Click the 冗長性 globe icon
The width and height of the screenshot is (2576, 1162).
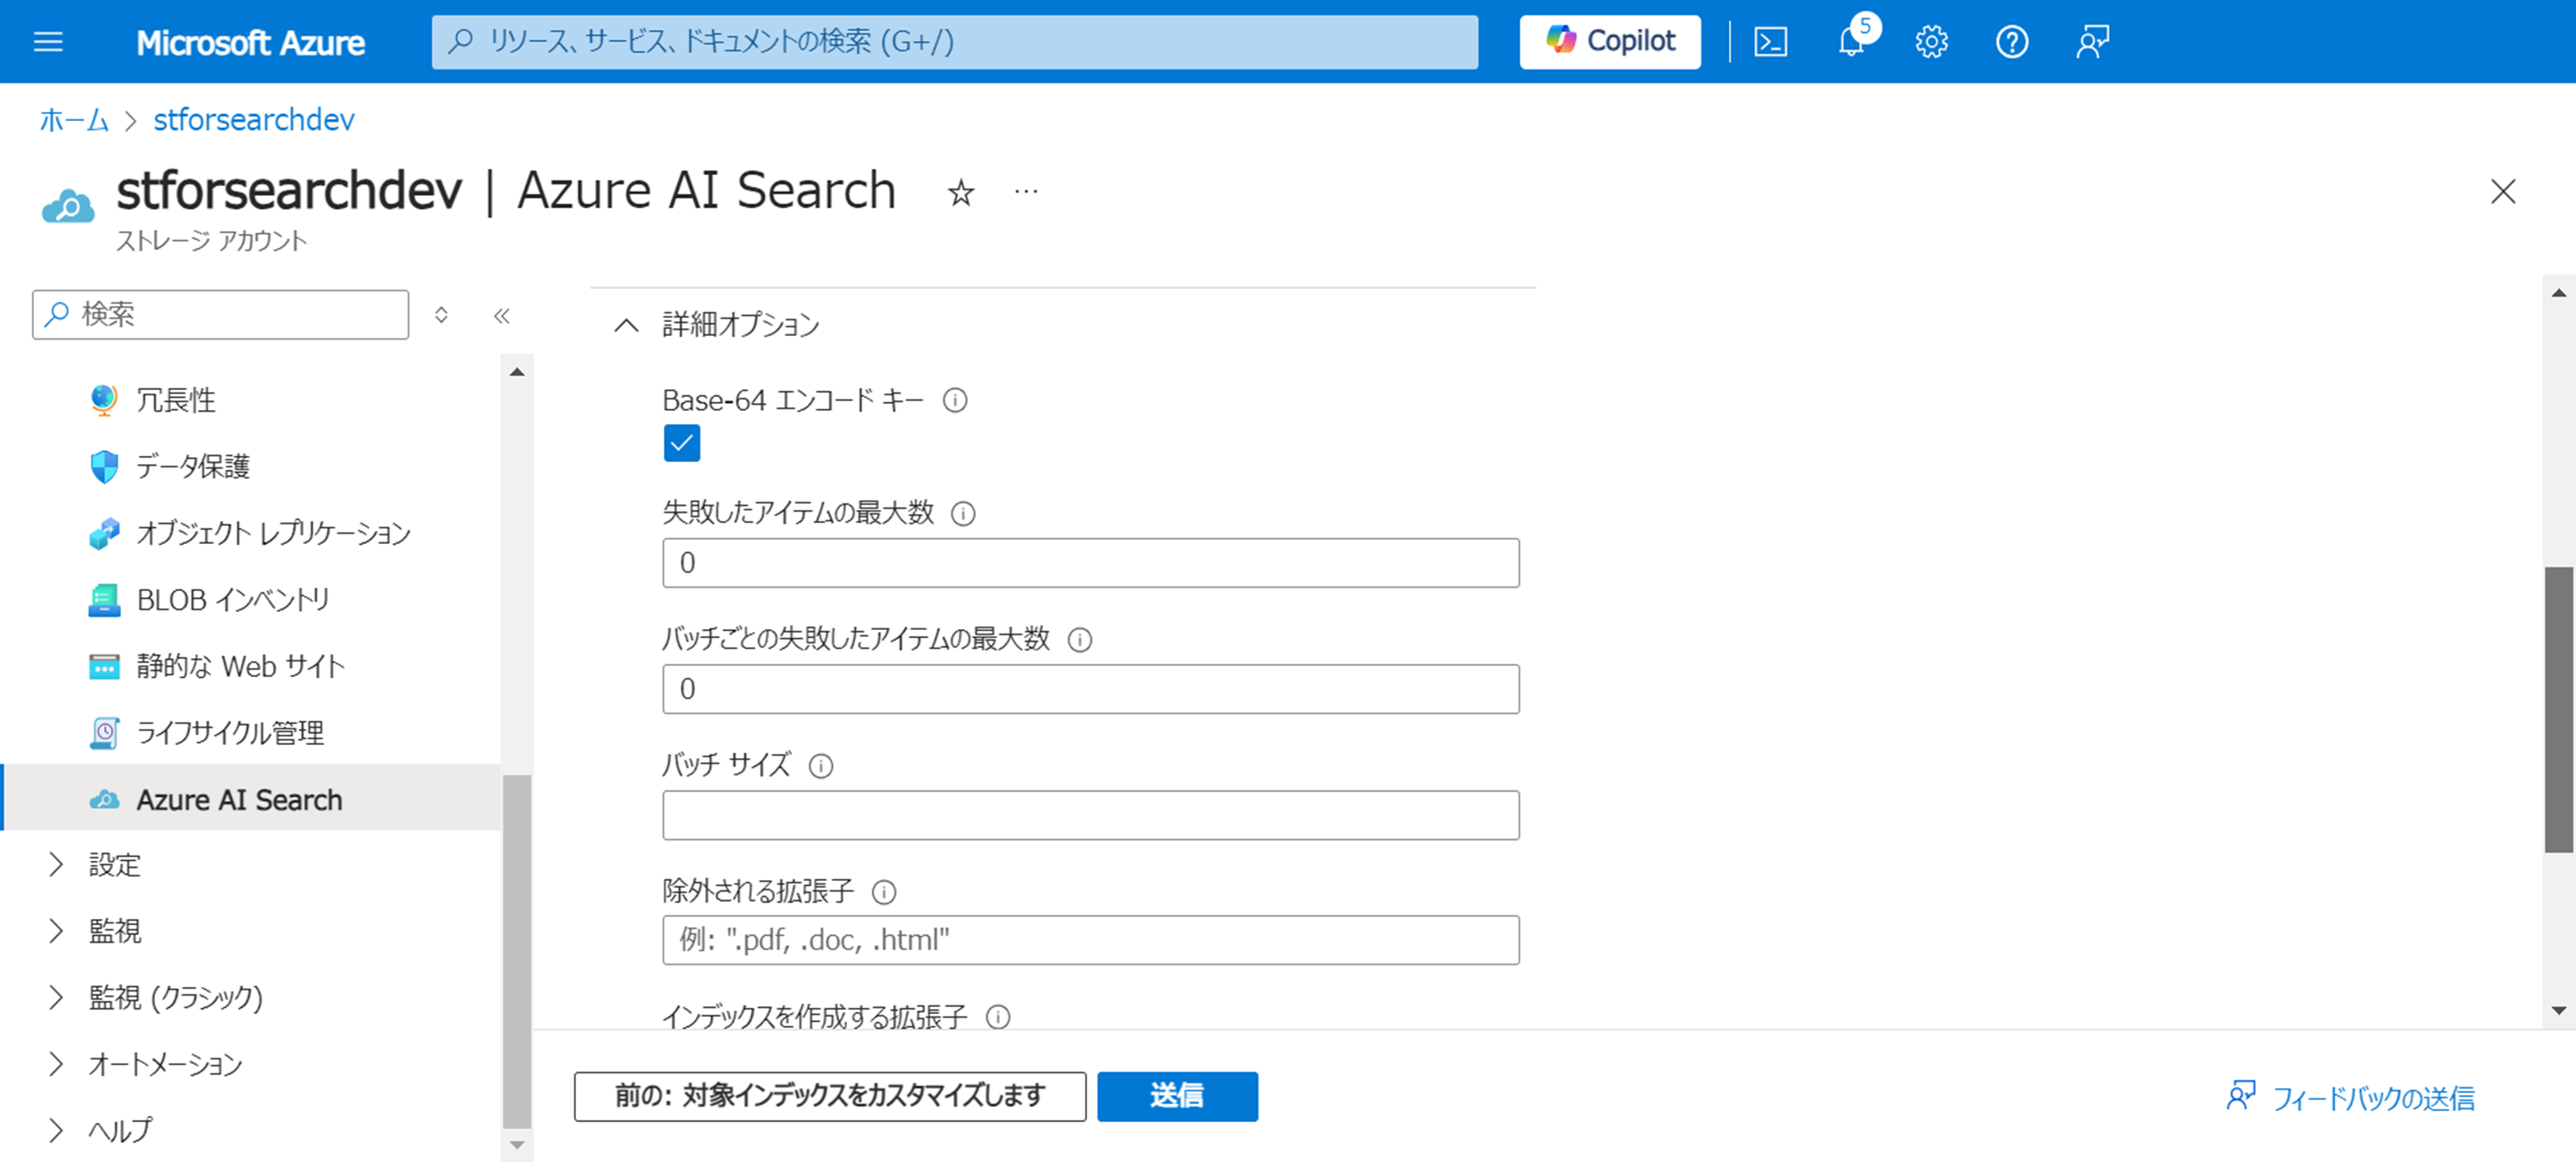click(104, 400)
